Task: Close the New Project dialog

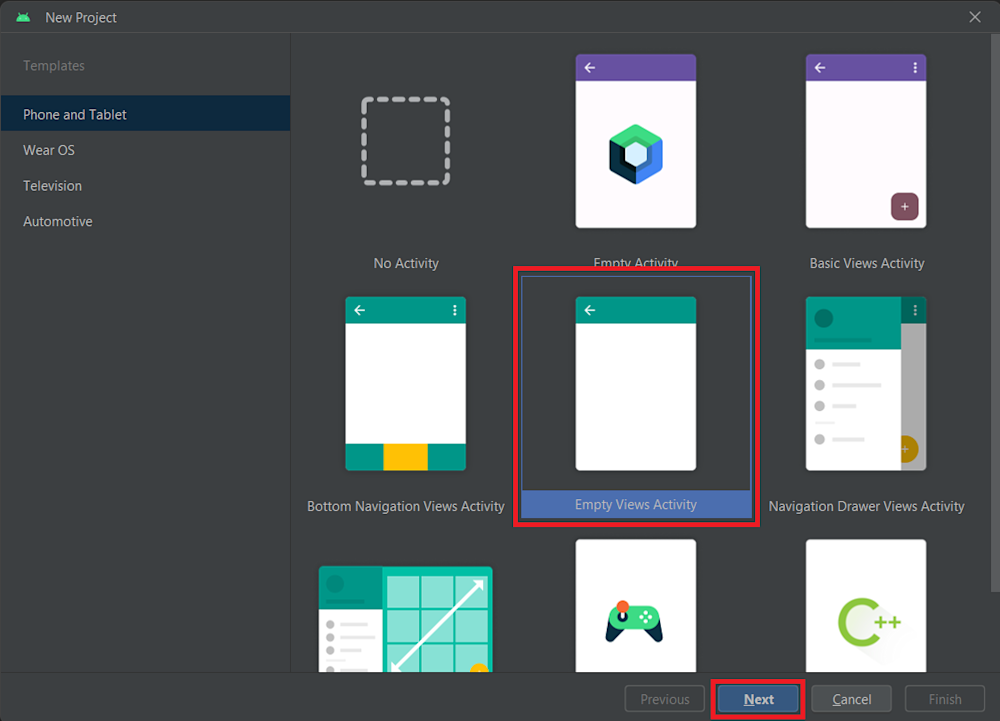Action: tap(975, 16)
